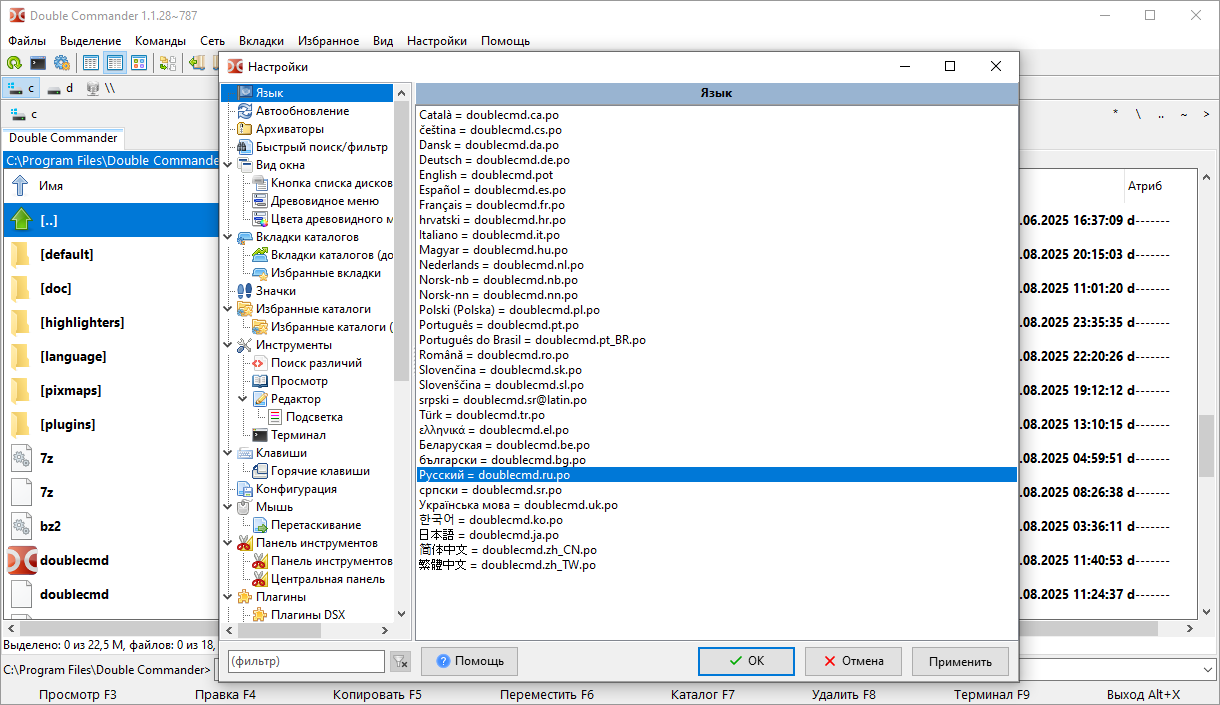Open Быстрый поиск/фильтр binoculars icon

pos(245,147)
